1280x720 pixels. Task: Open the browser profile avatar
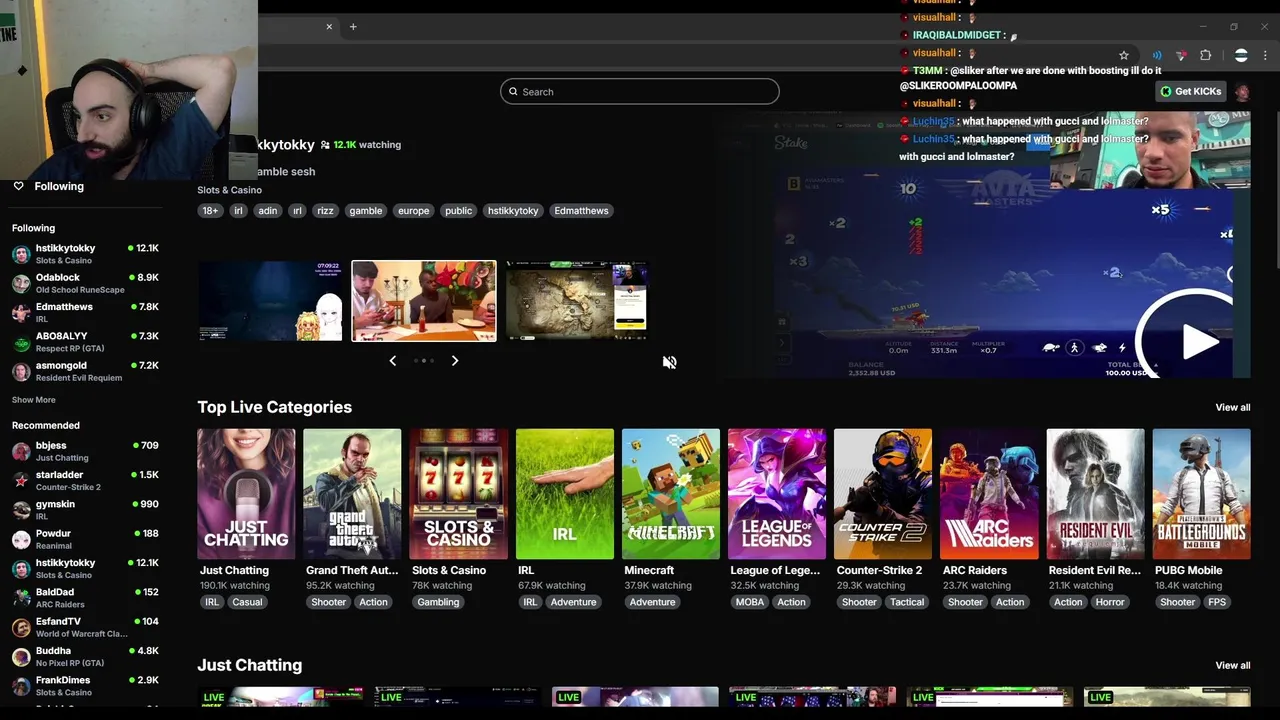coord(1241,55)
